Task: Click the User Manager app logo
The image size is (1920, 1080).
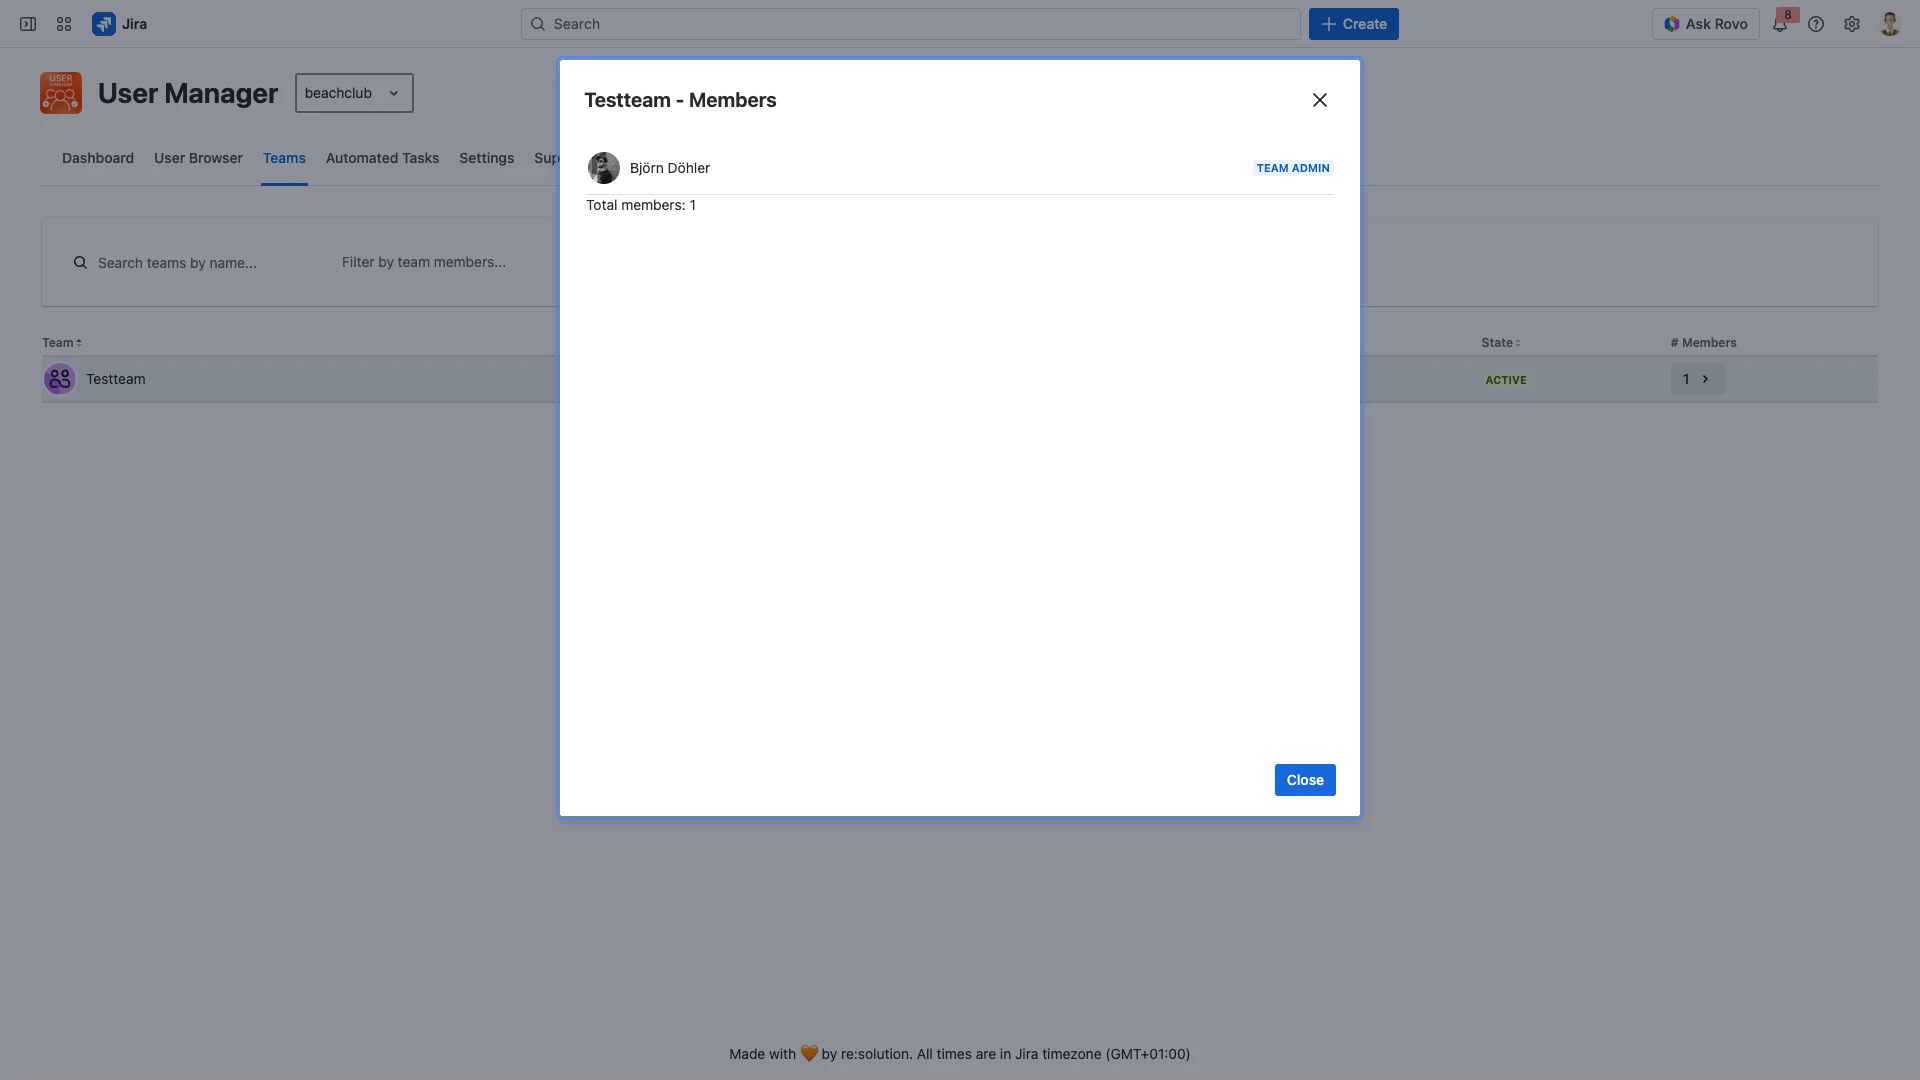Action: [60, 92]
